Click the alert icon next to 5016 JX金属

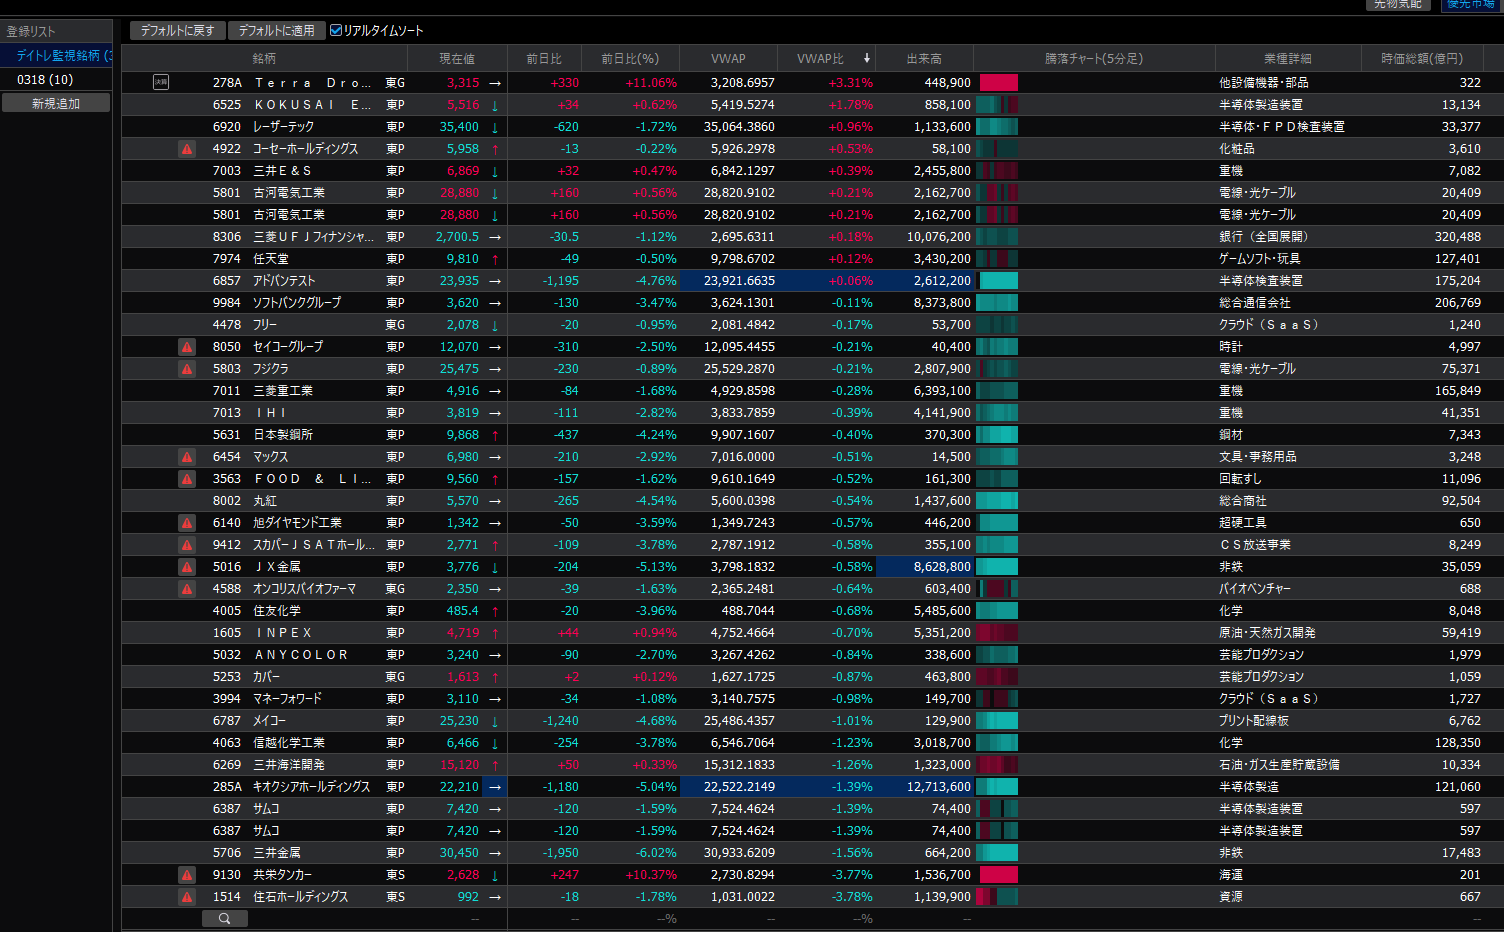point(187,567)
